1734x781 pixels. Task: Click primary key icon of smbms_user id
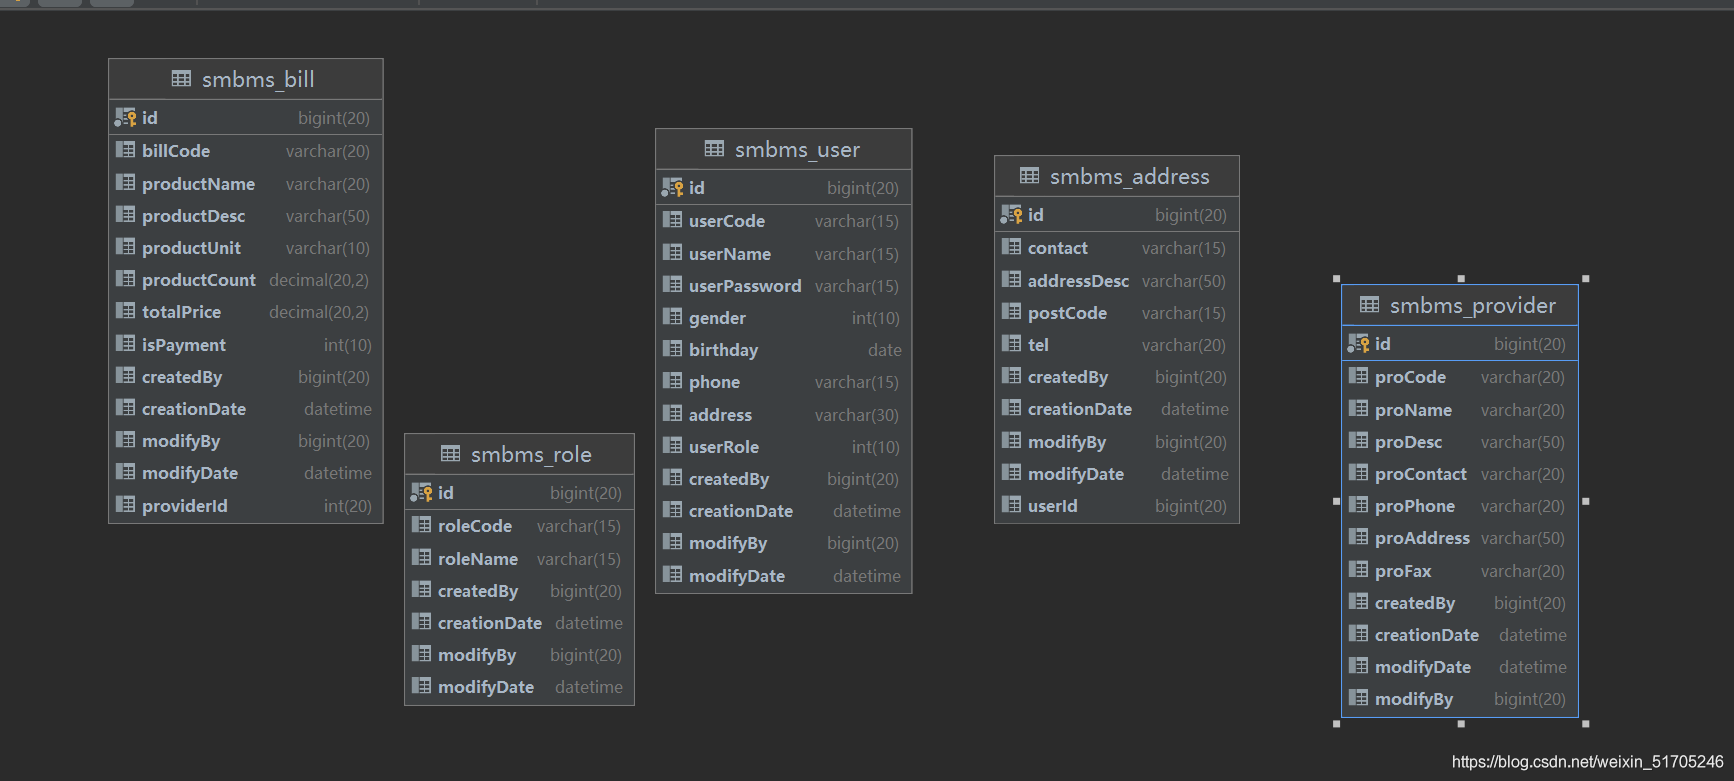pyautogui.click(x=672, y=187)
